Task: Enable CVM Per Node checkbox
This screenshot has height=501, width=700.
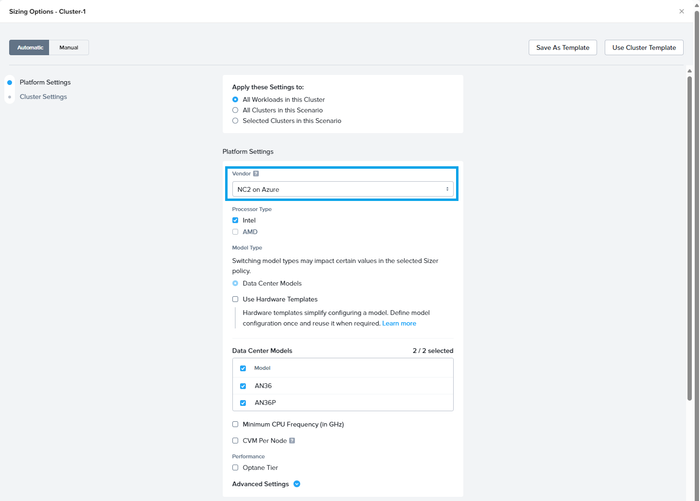Action: [235, 441]
